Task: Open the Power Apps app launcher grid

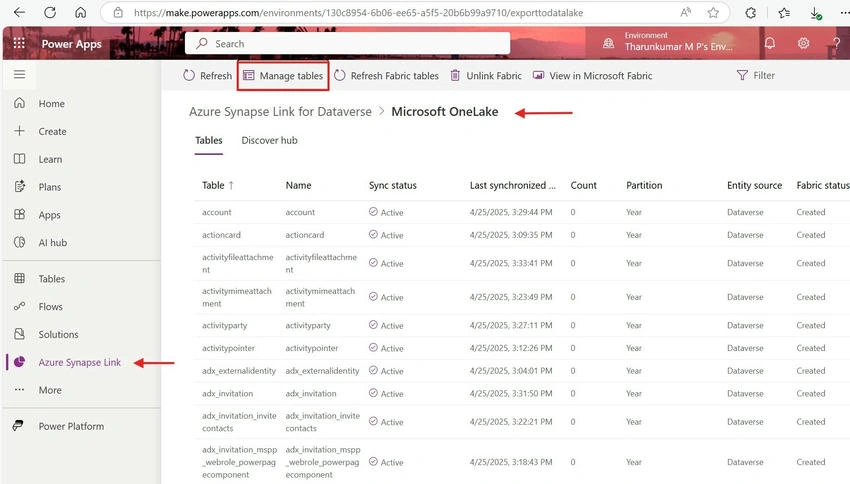Action: pyautogui.click(x=19, y=43)
